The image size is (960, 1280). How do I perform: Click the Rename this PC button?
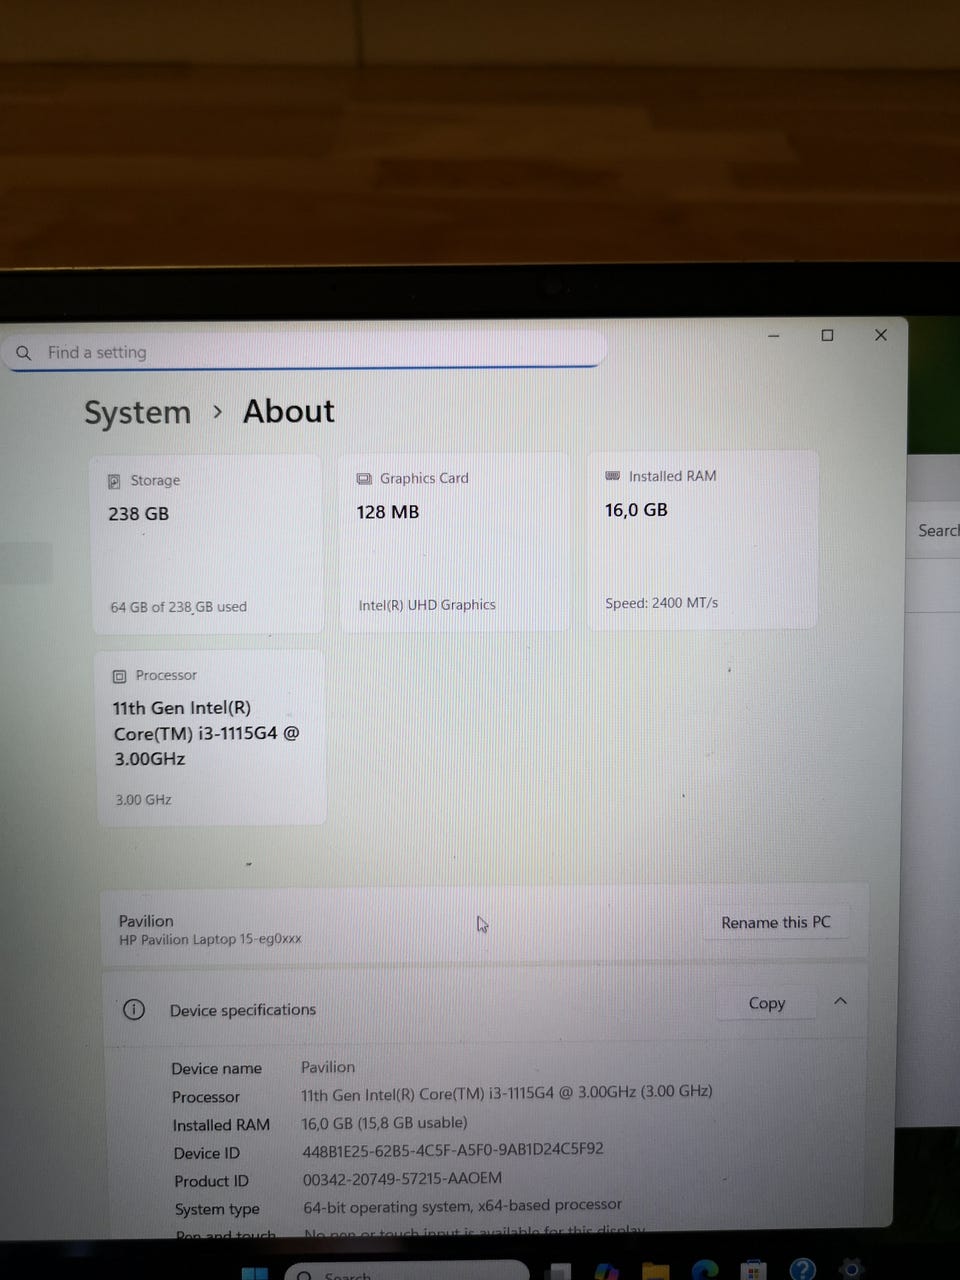click(x=776, y=922)
